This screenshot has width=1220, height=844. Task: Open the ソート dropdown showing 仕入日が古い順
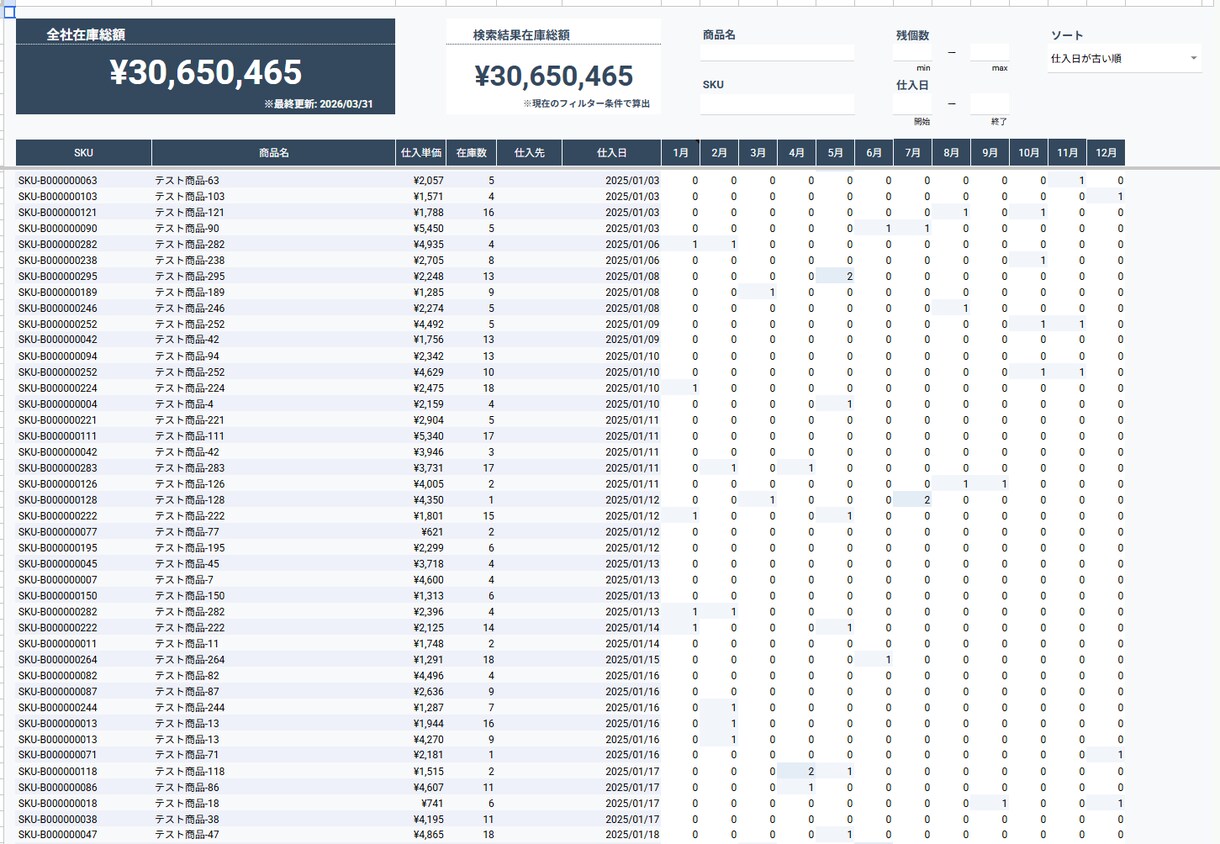pos(1124,59)
